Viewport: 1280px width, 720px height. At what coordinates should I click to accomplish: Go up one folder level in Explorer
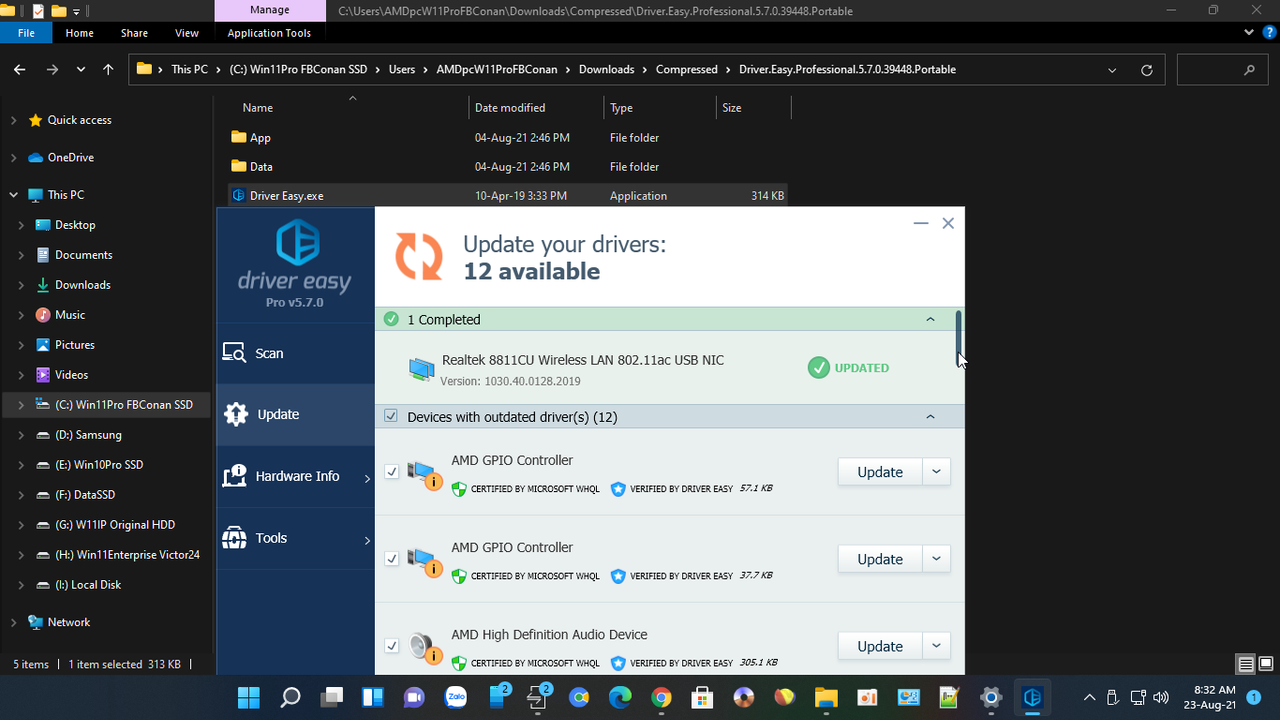coord(108,70)
